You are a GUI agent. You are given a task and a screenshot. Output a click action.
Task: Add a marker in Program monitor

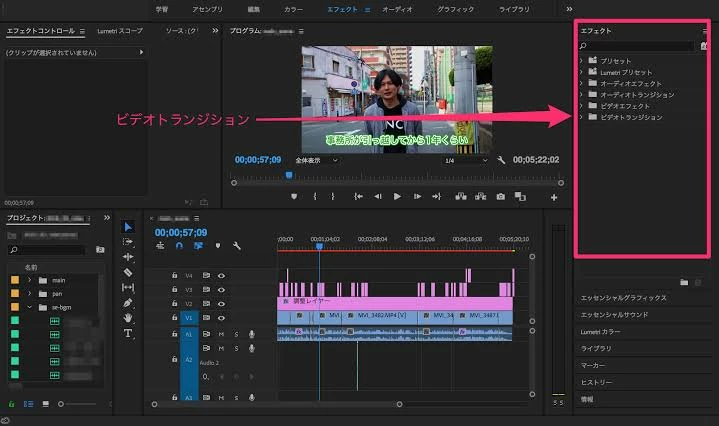tap(294, 197)
